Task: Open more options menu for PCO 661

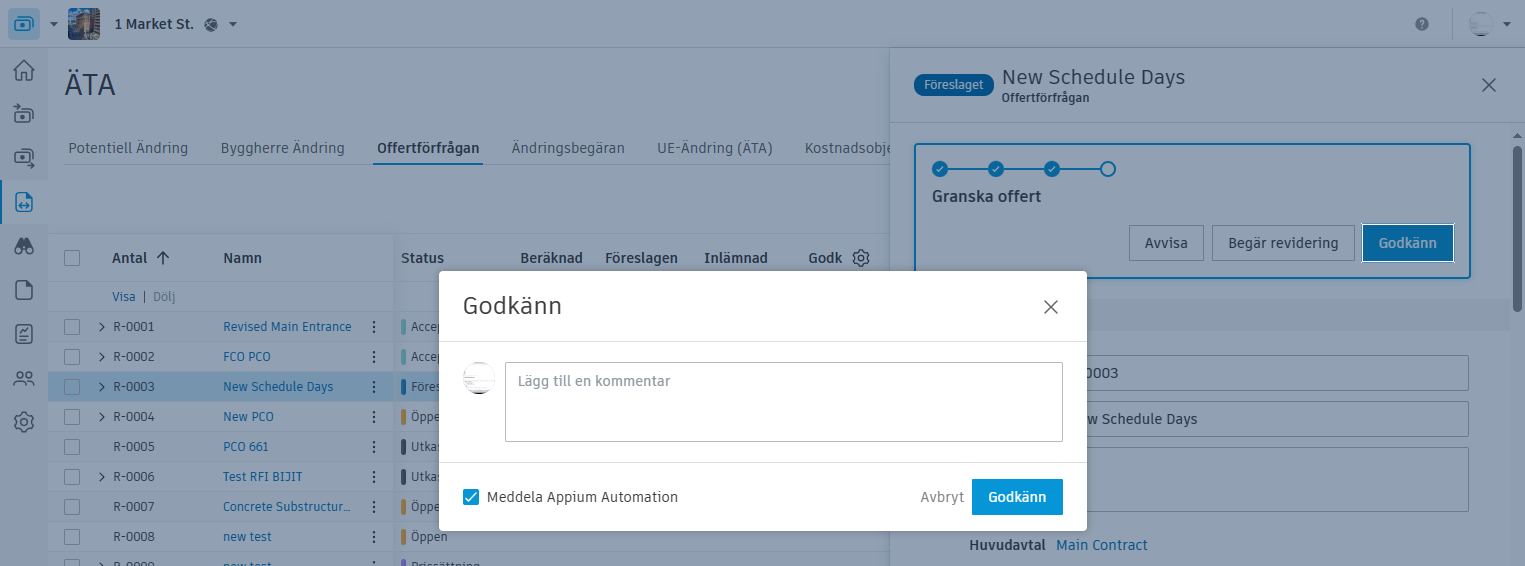Action: (x=374, y=447)
